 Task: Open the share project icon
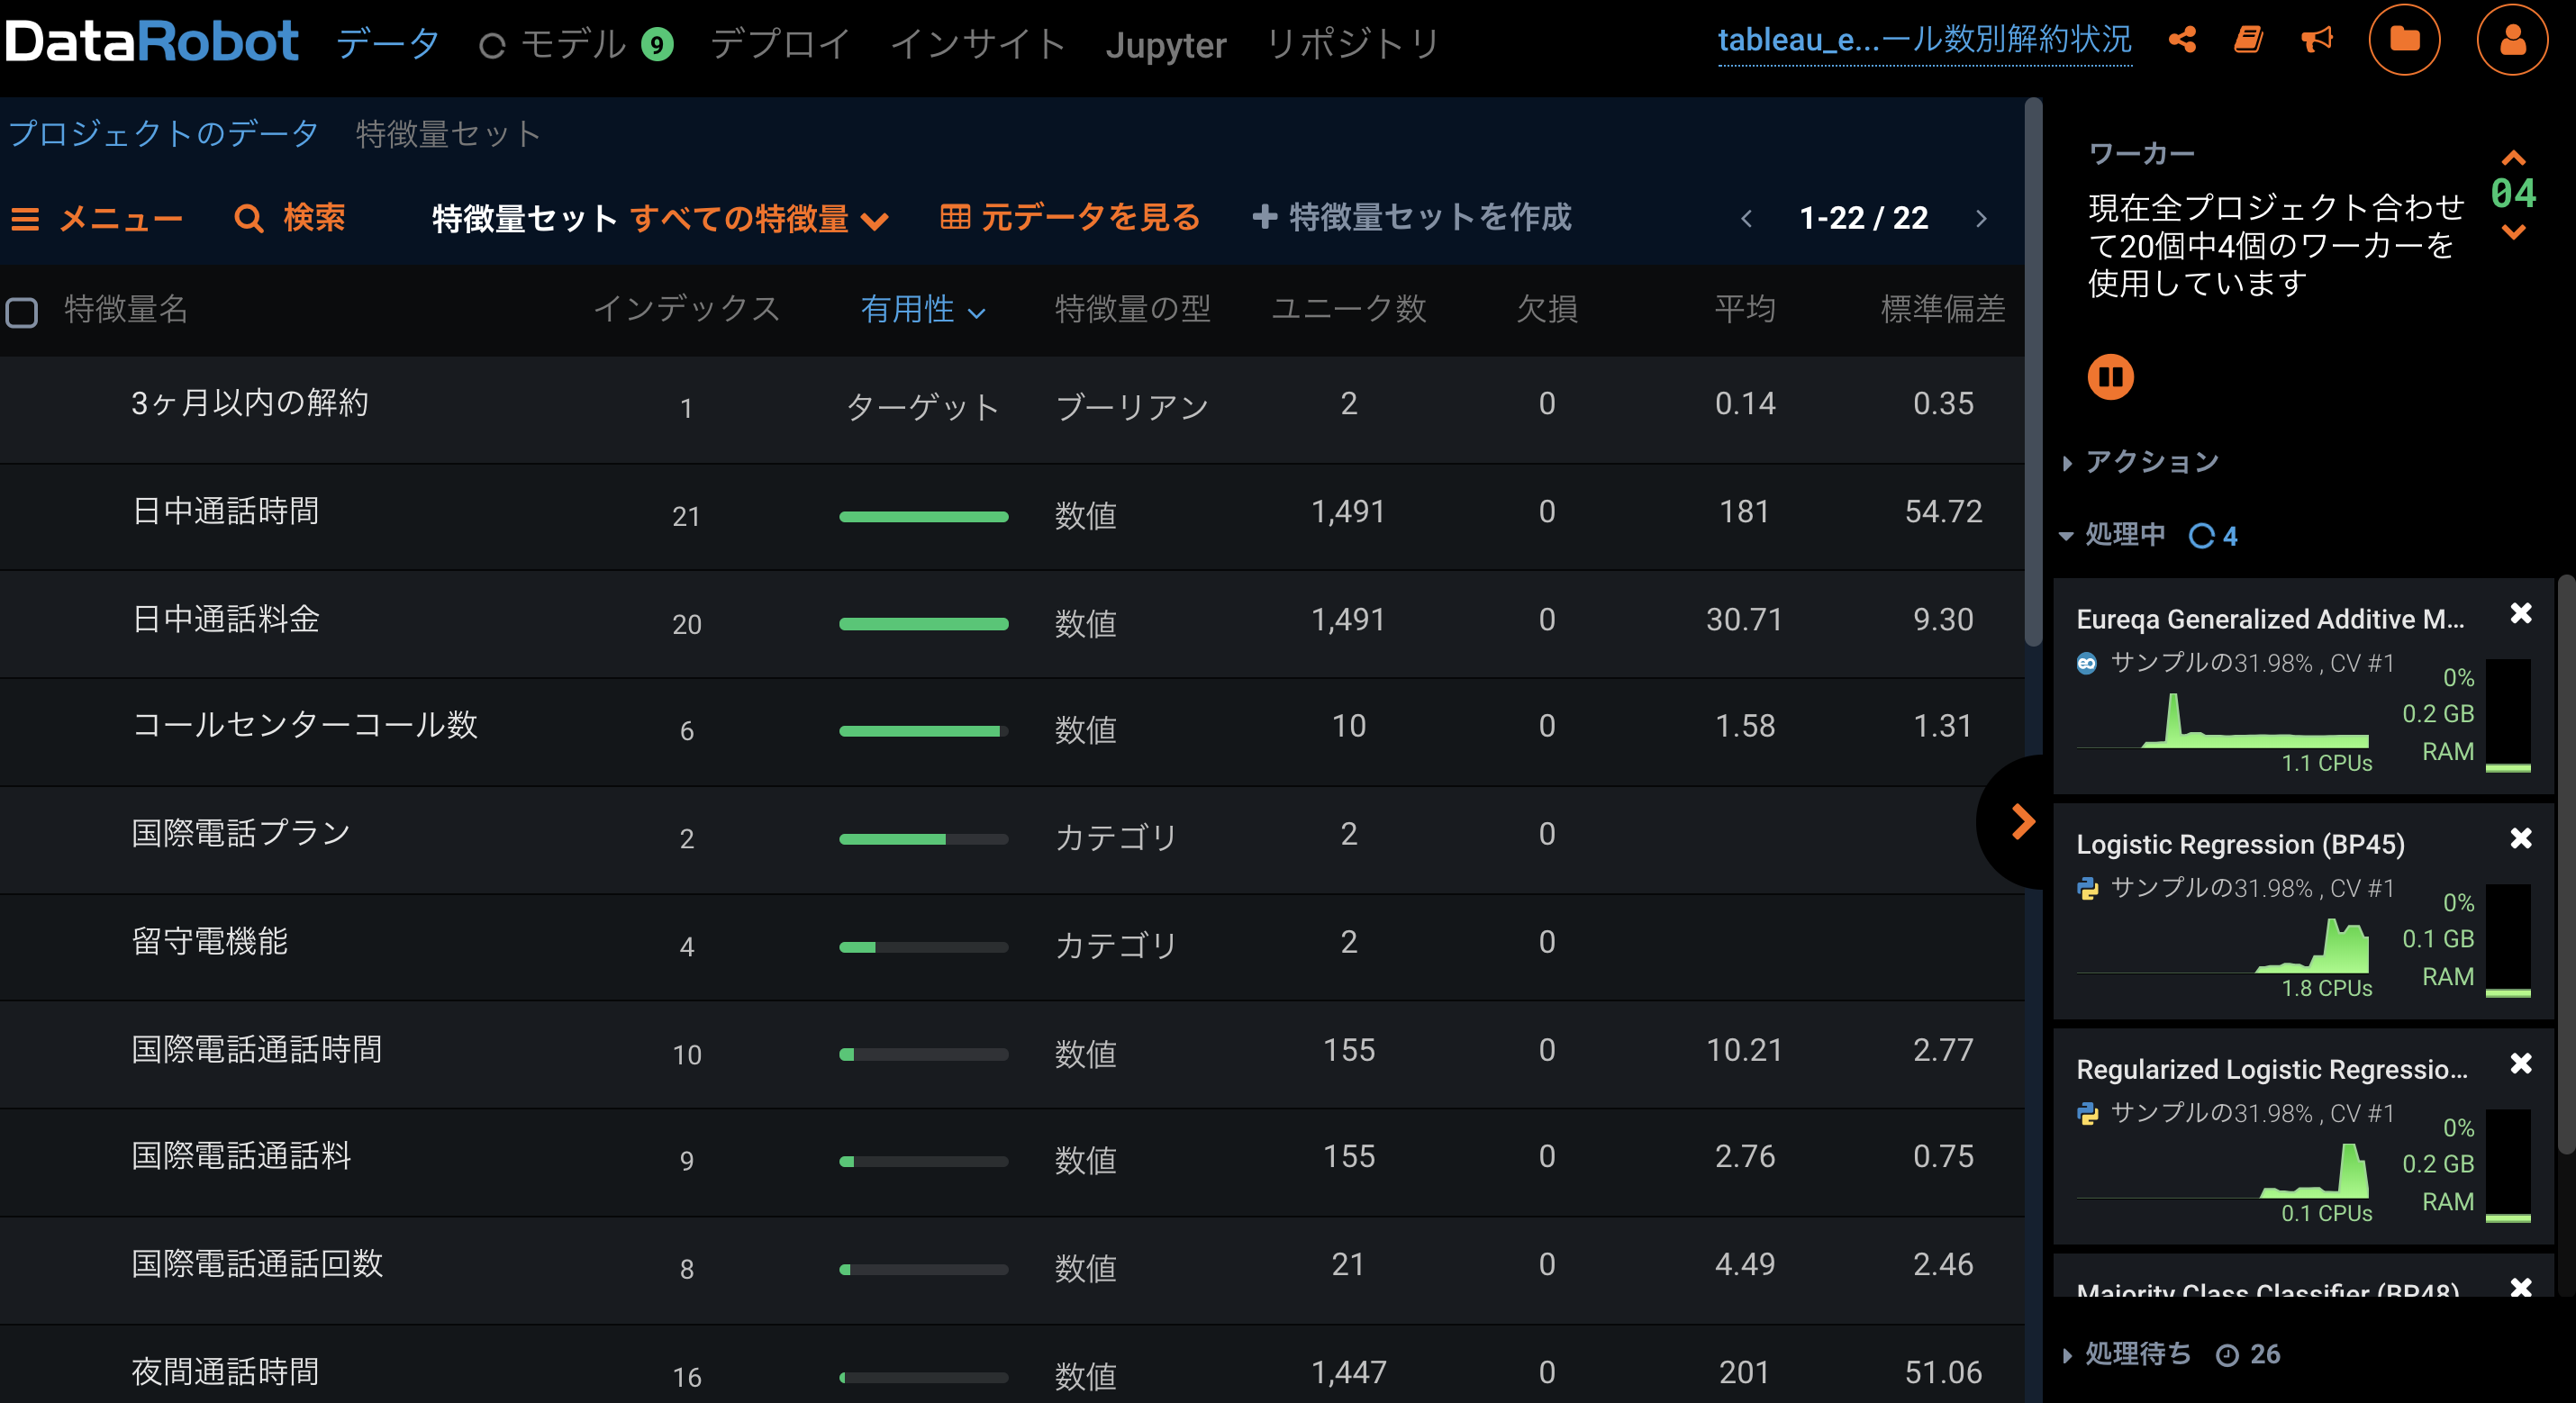2182,40
